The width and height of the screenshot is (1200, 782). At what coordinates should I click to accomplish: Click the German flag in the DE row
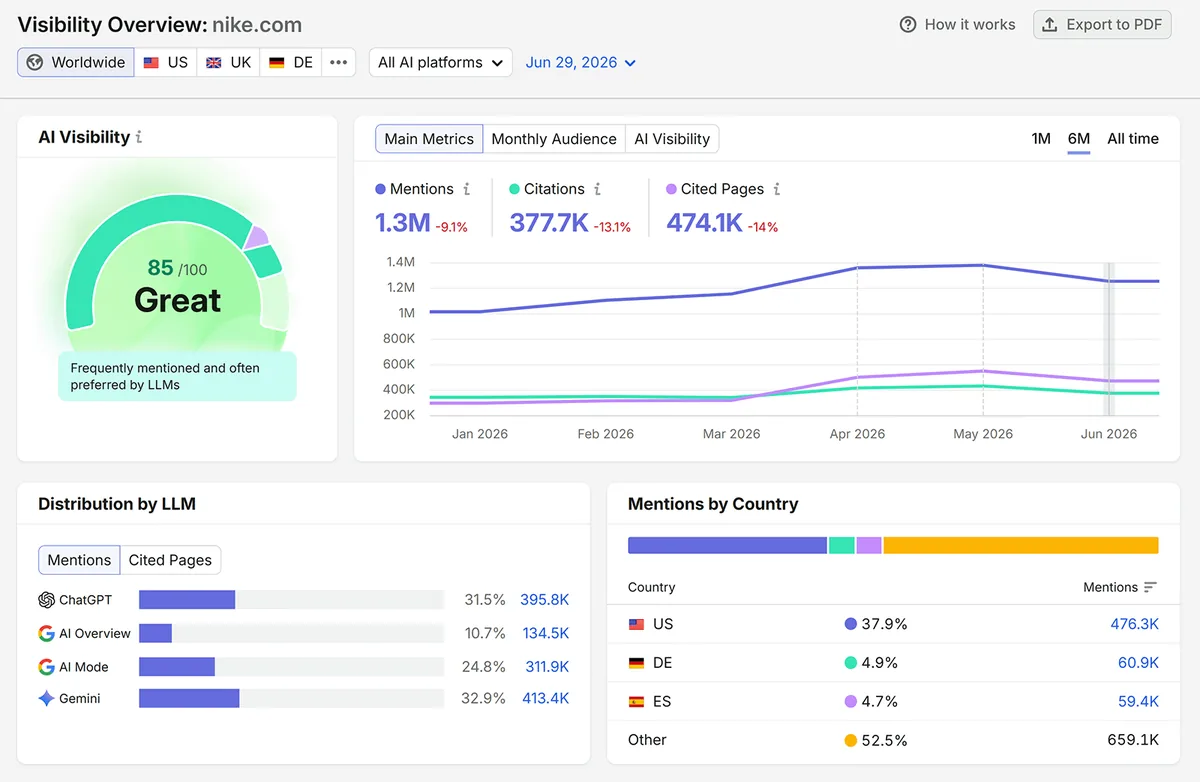pos(636,663)
